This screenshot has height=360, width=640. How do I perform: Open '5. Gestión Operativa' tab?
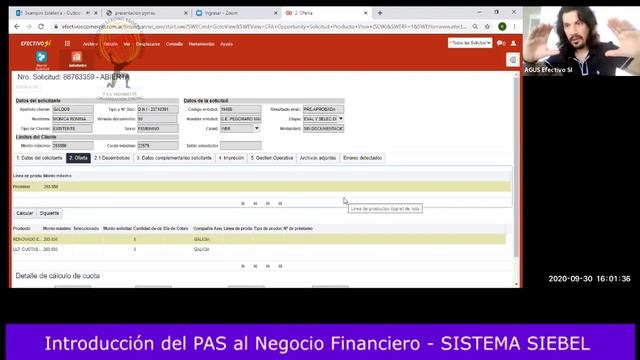[272, 158]
